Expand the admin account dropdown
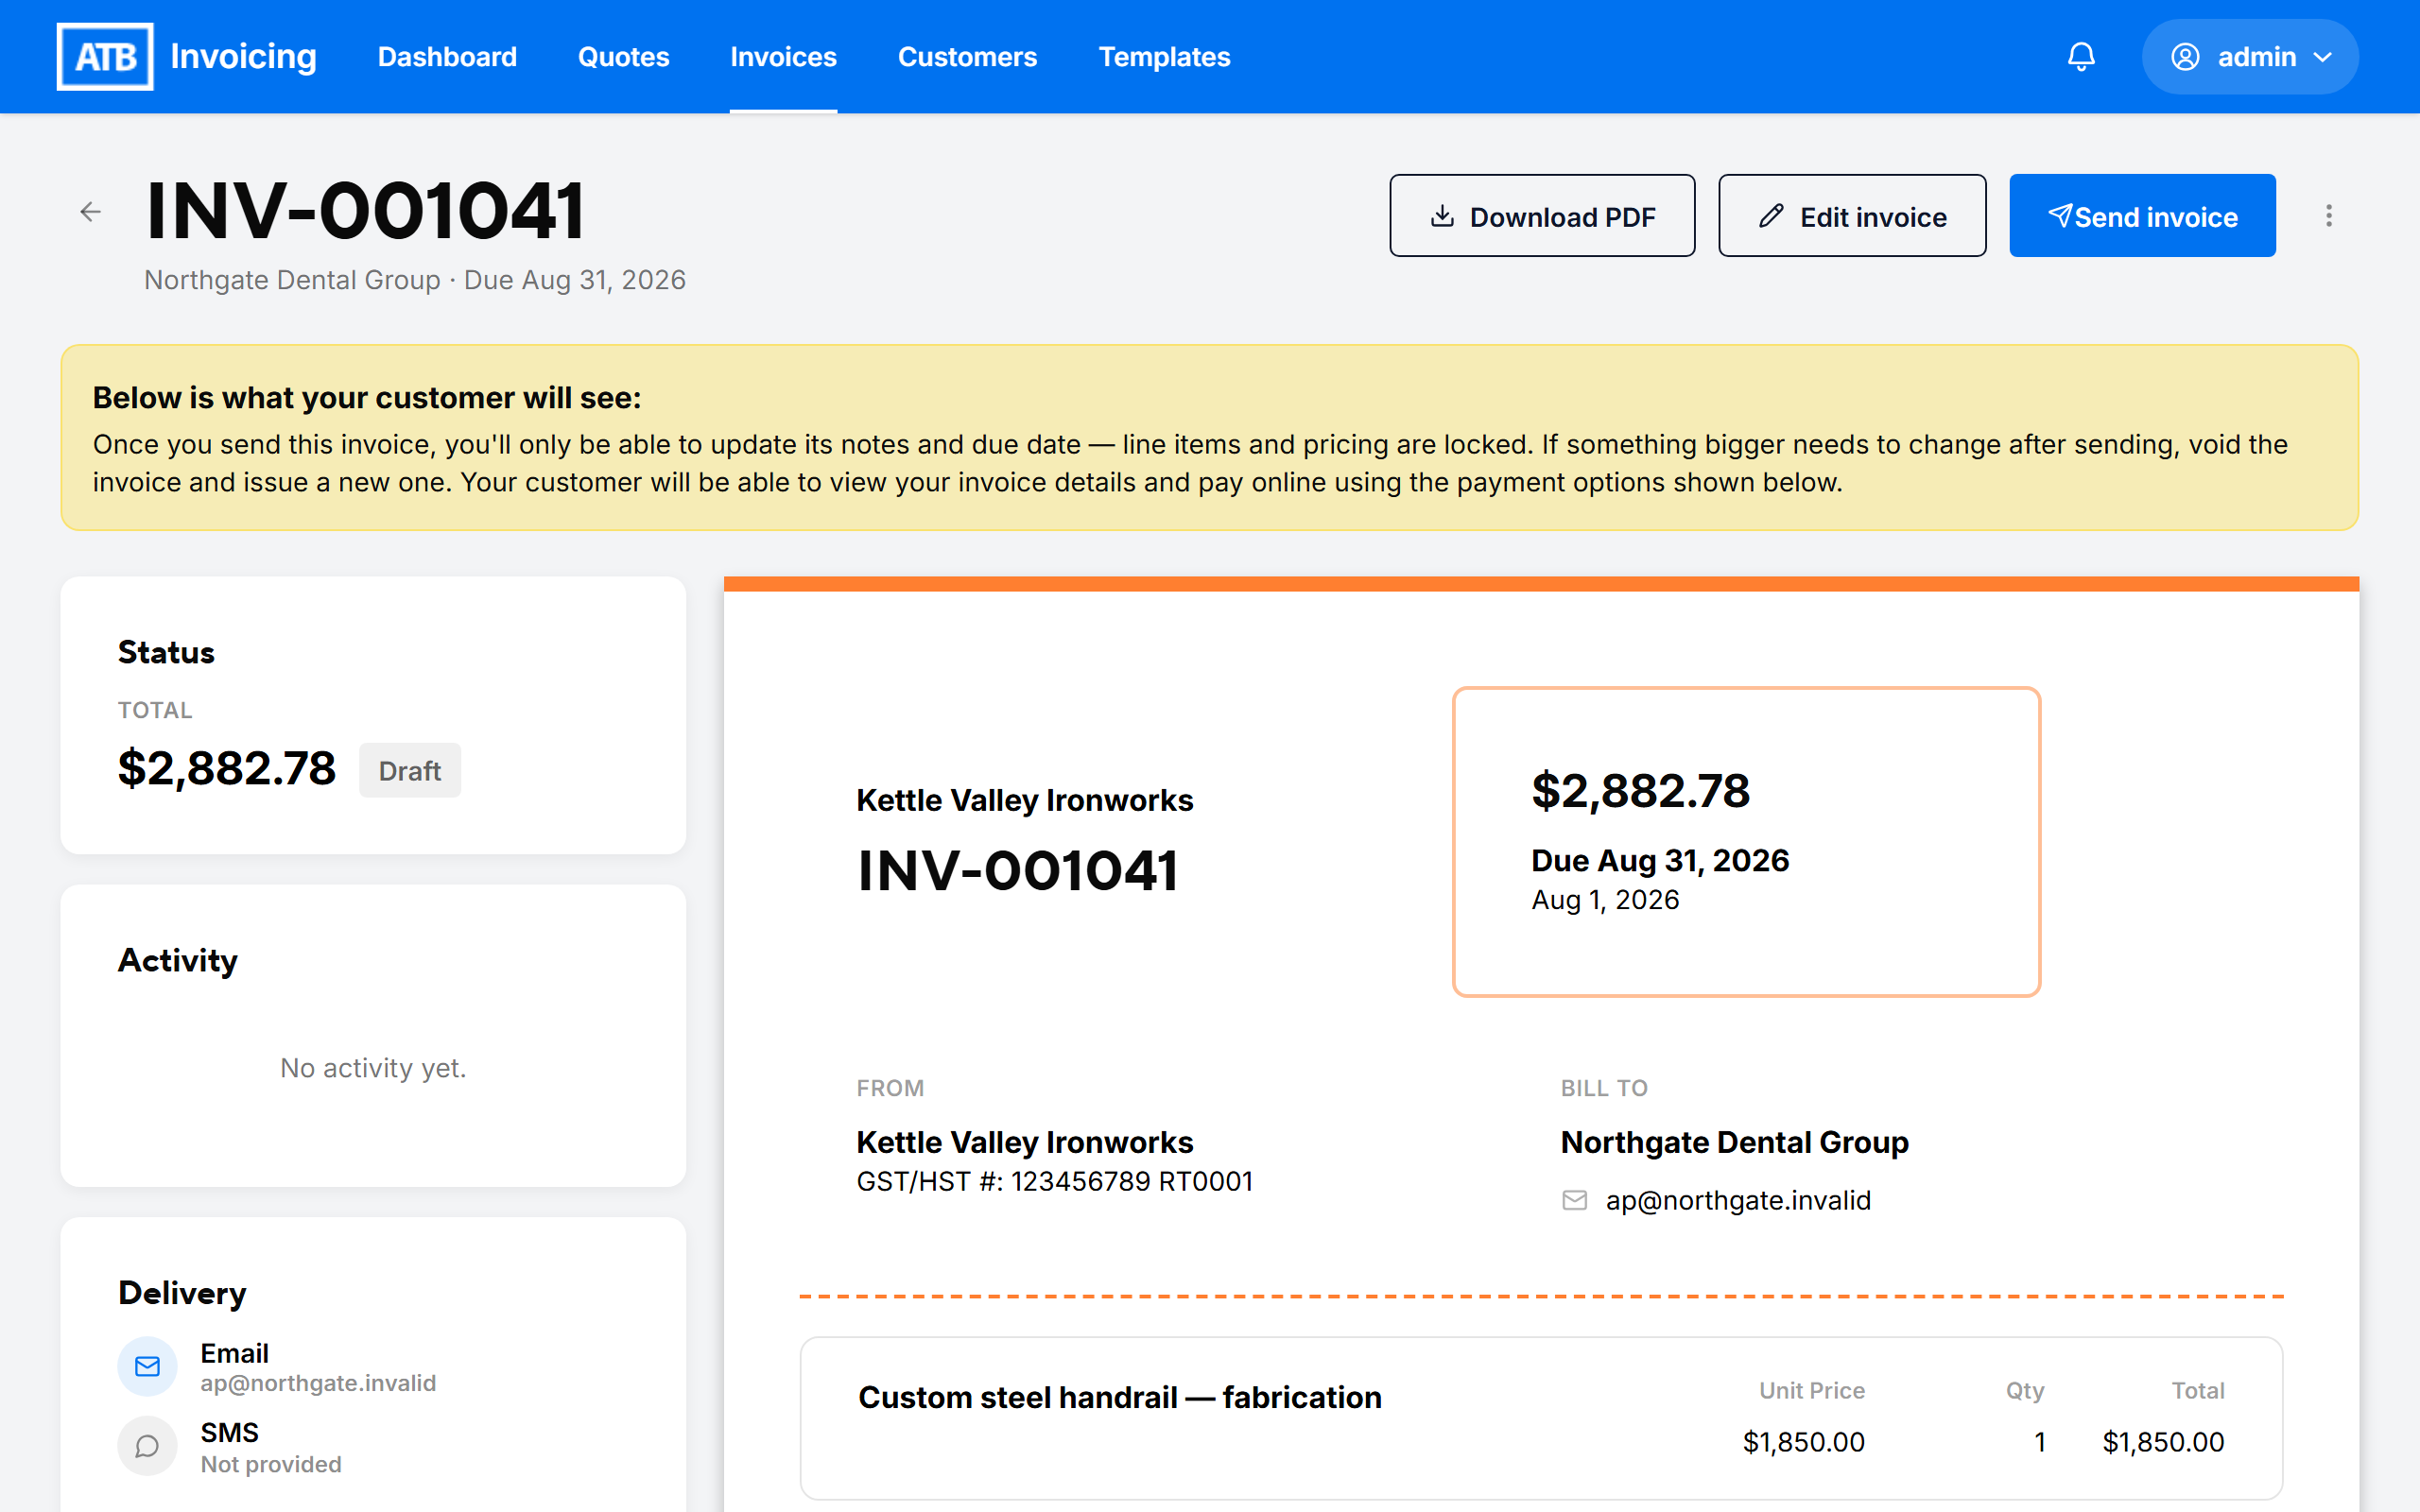The width and height of the screenshot is (2420, 1512). pyautogui.click(x=2250, y=57)
